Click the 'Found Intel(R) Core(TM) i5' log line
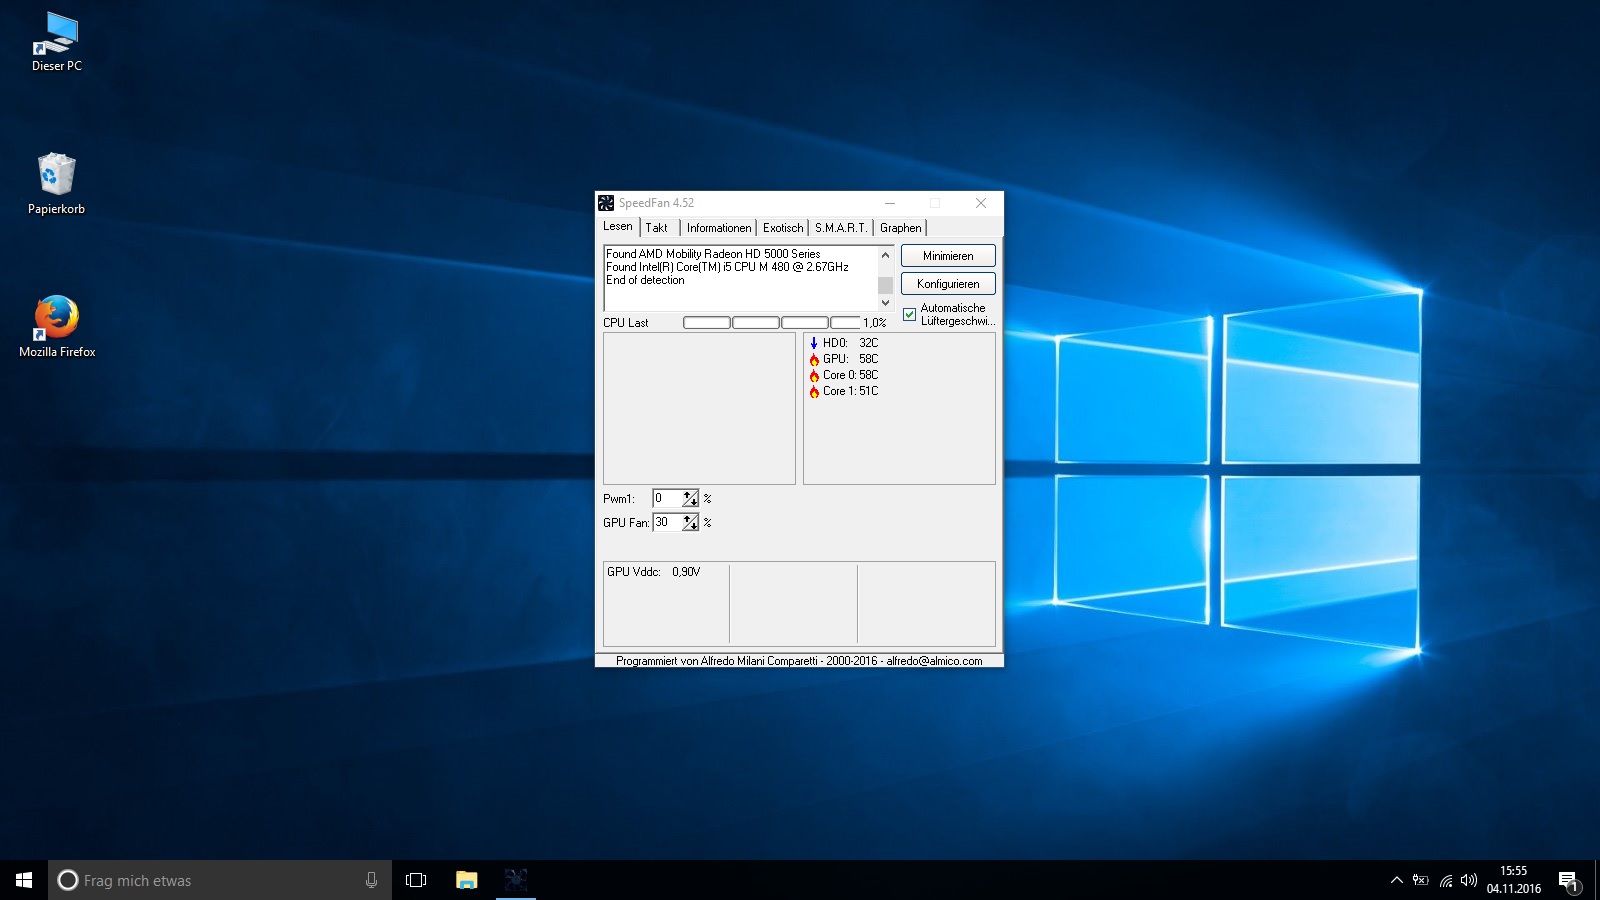Image resolution: width=1600 pixels, height=900 pixels. (727, 267)
